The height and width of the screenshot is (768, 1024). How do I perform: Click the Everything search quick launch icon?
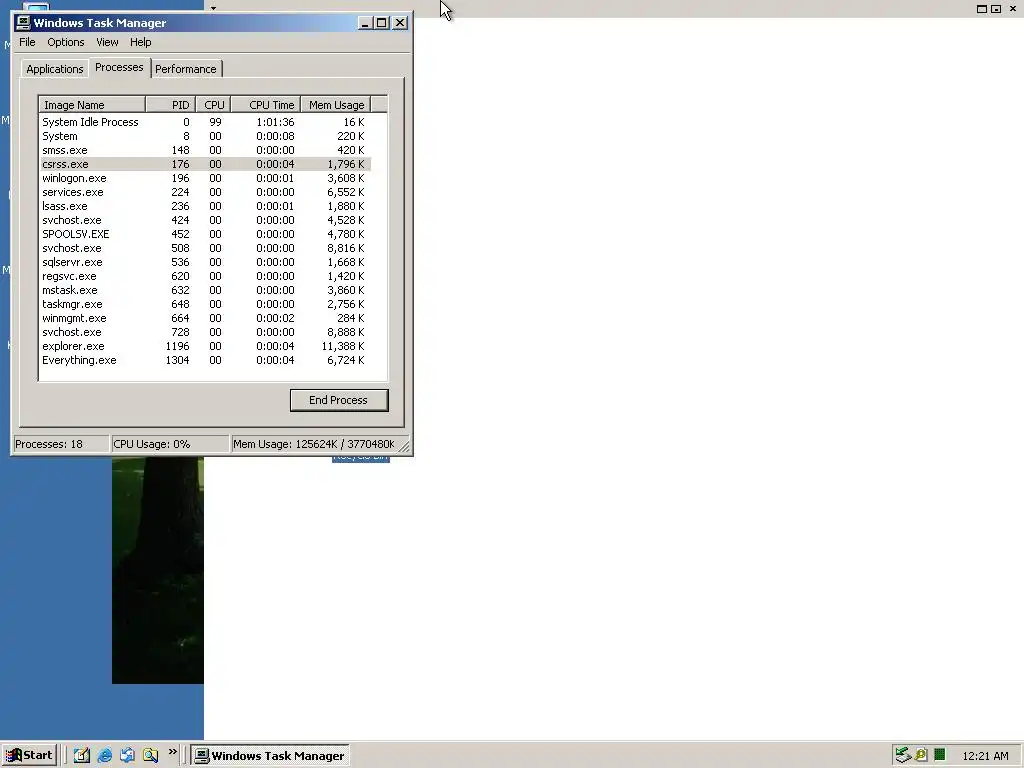coord(150,755)
